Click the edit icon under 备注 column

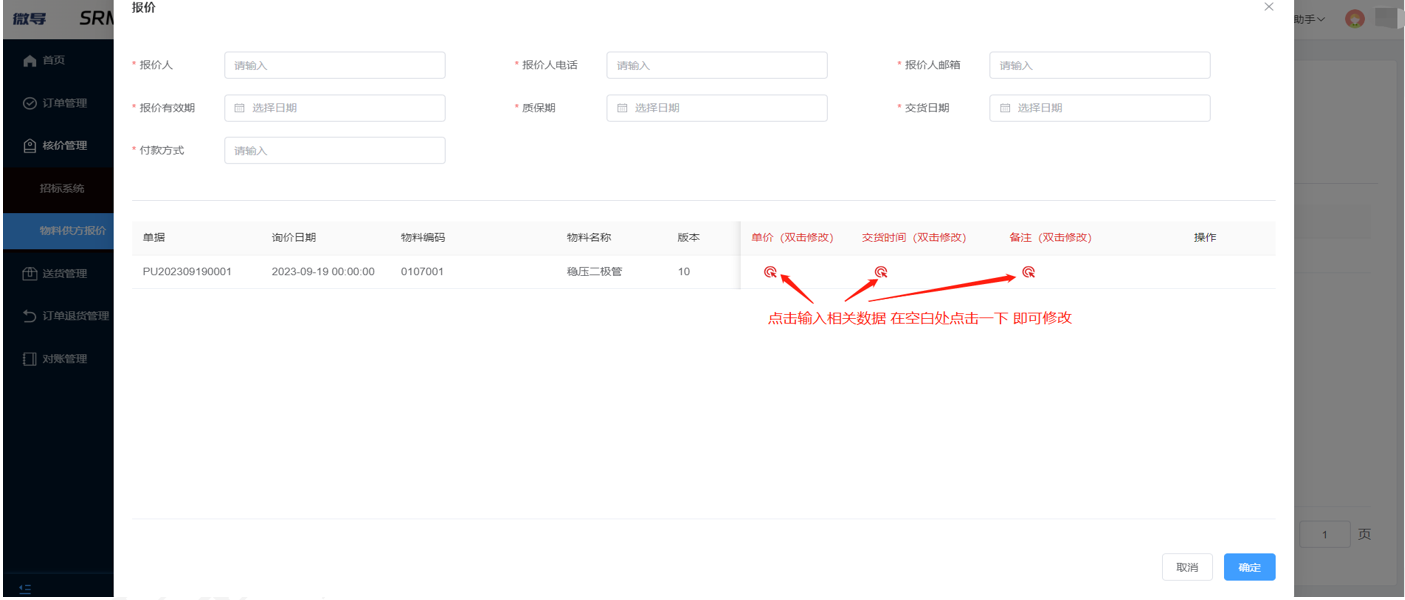coord(1027,270)
